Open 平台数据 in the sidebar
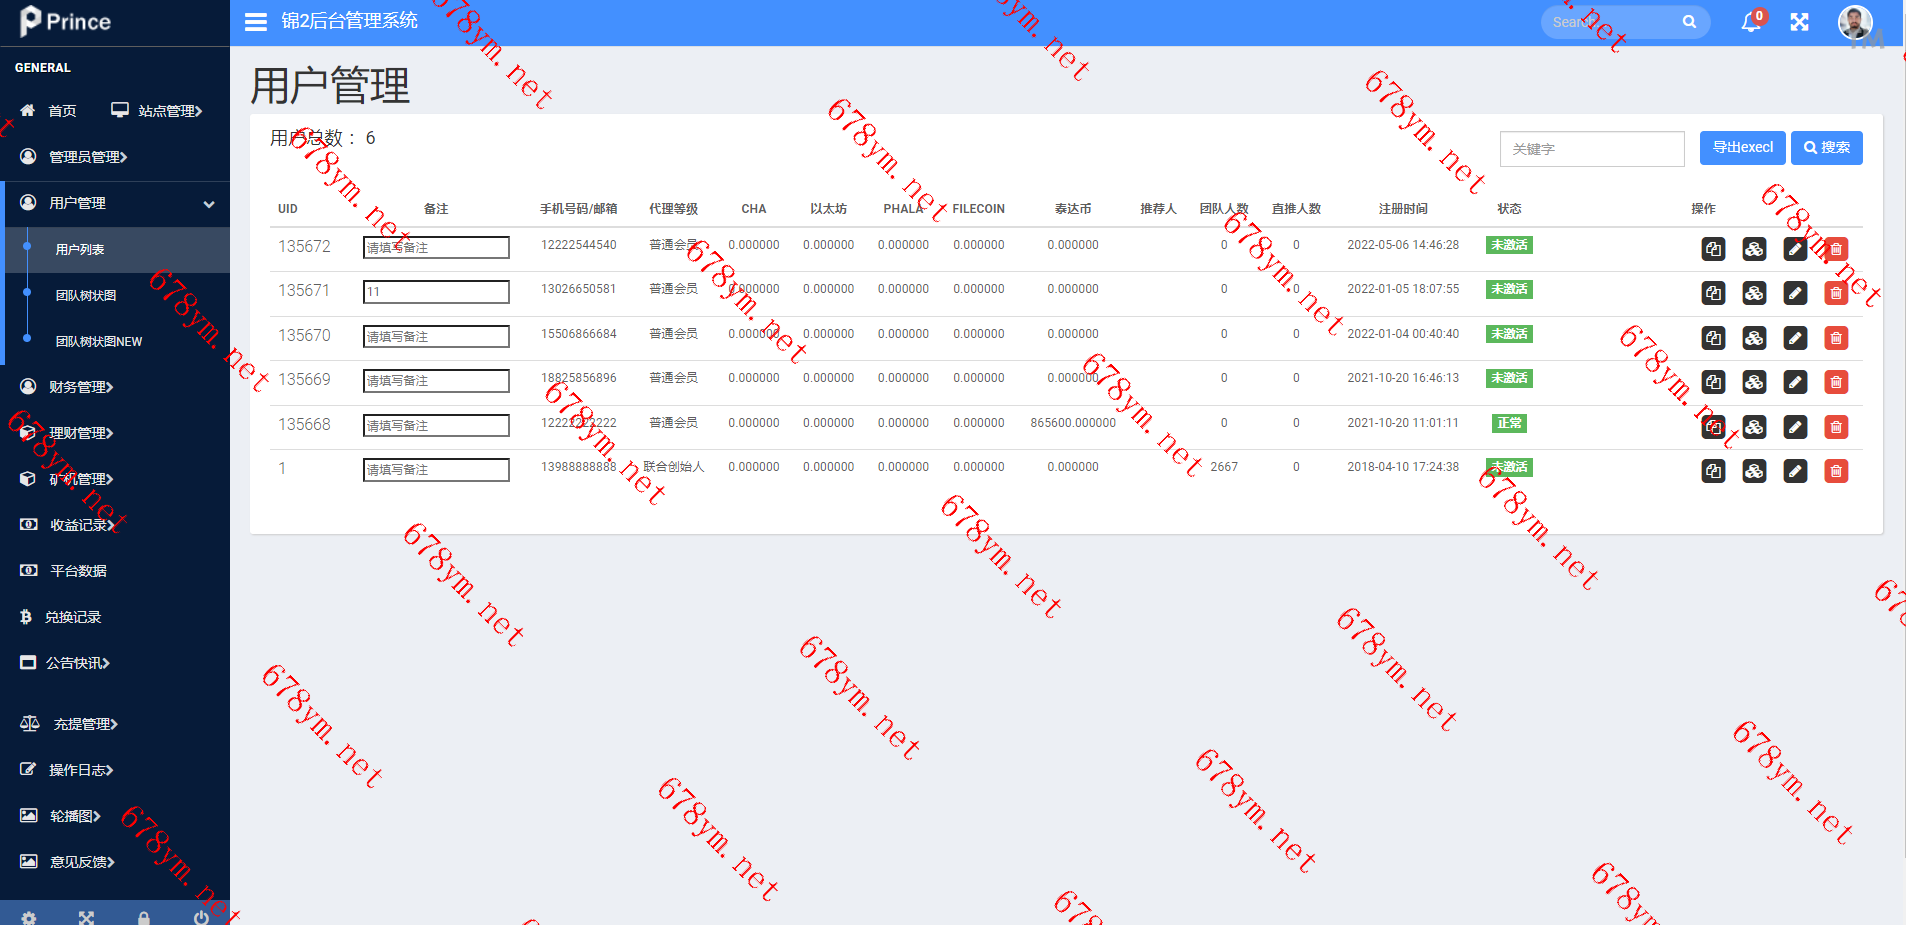Screen dimensions: 1906x925 [78, 571]
